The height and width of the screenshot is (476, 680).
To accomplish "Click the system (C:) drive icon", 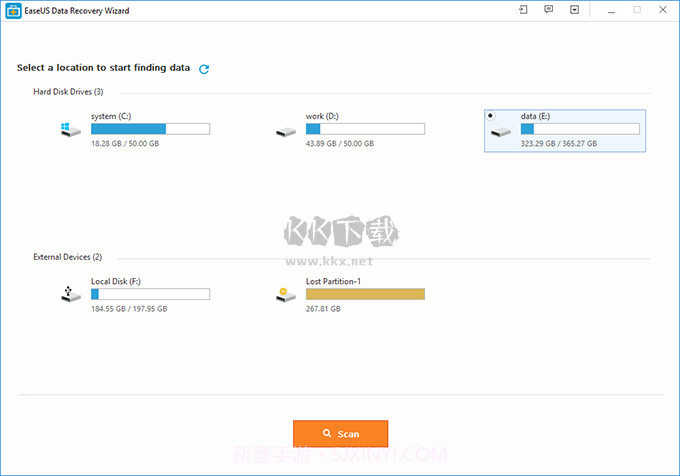I will (x=70, y=130).
